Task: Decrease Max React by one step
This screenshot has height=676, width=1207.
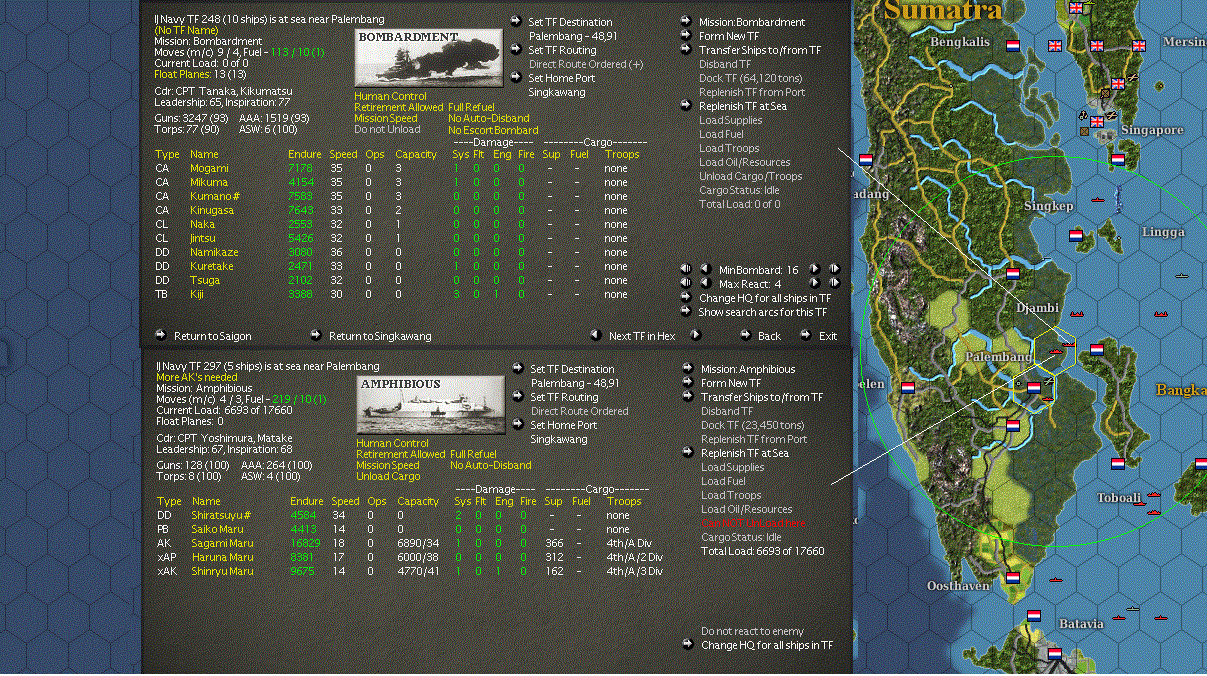Action: 705,283
